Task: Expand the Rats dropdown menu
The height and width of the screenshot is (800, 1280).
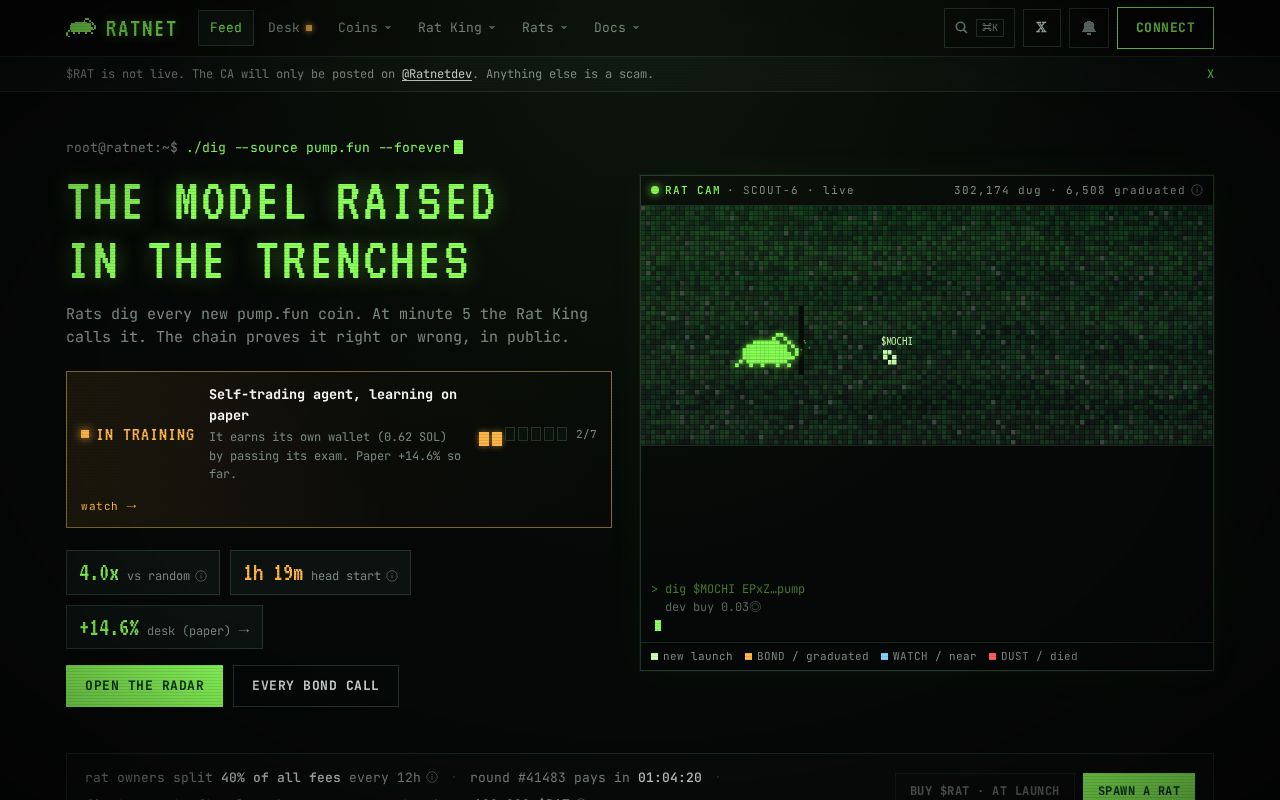Action: 544,28
